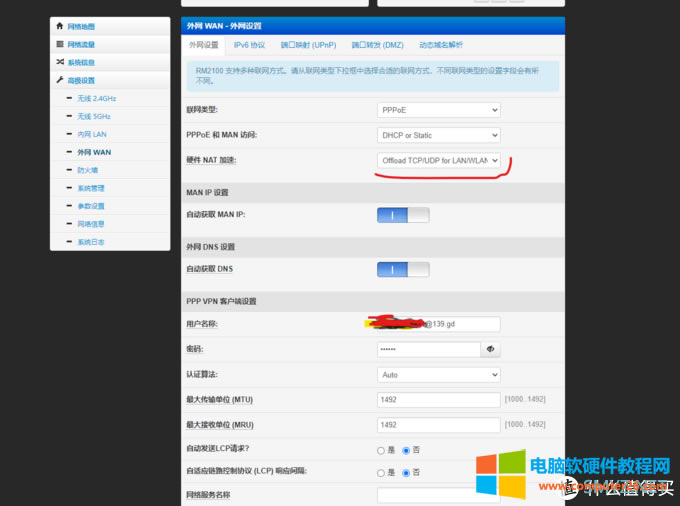Viewport: 680px width, 506px height.
Task: Open 系统日志 in the sidebar
Action: (91, 242)
